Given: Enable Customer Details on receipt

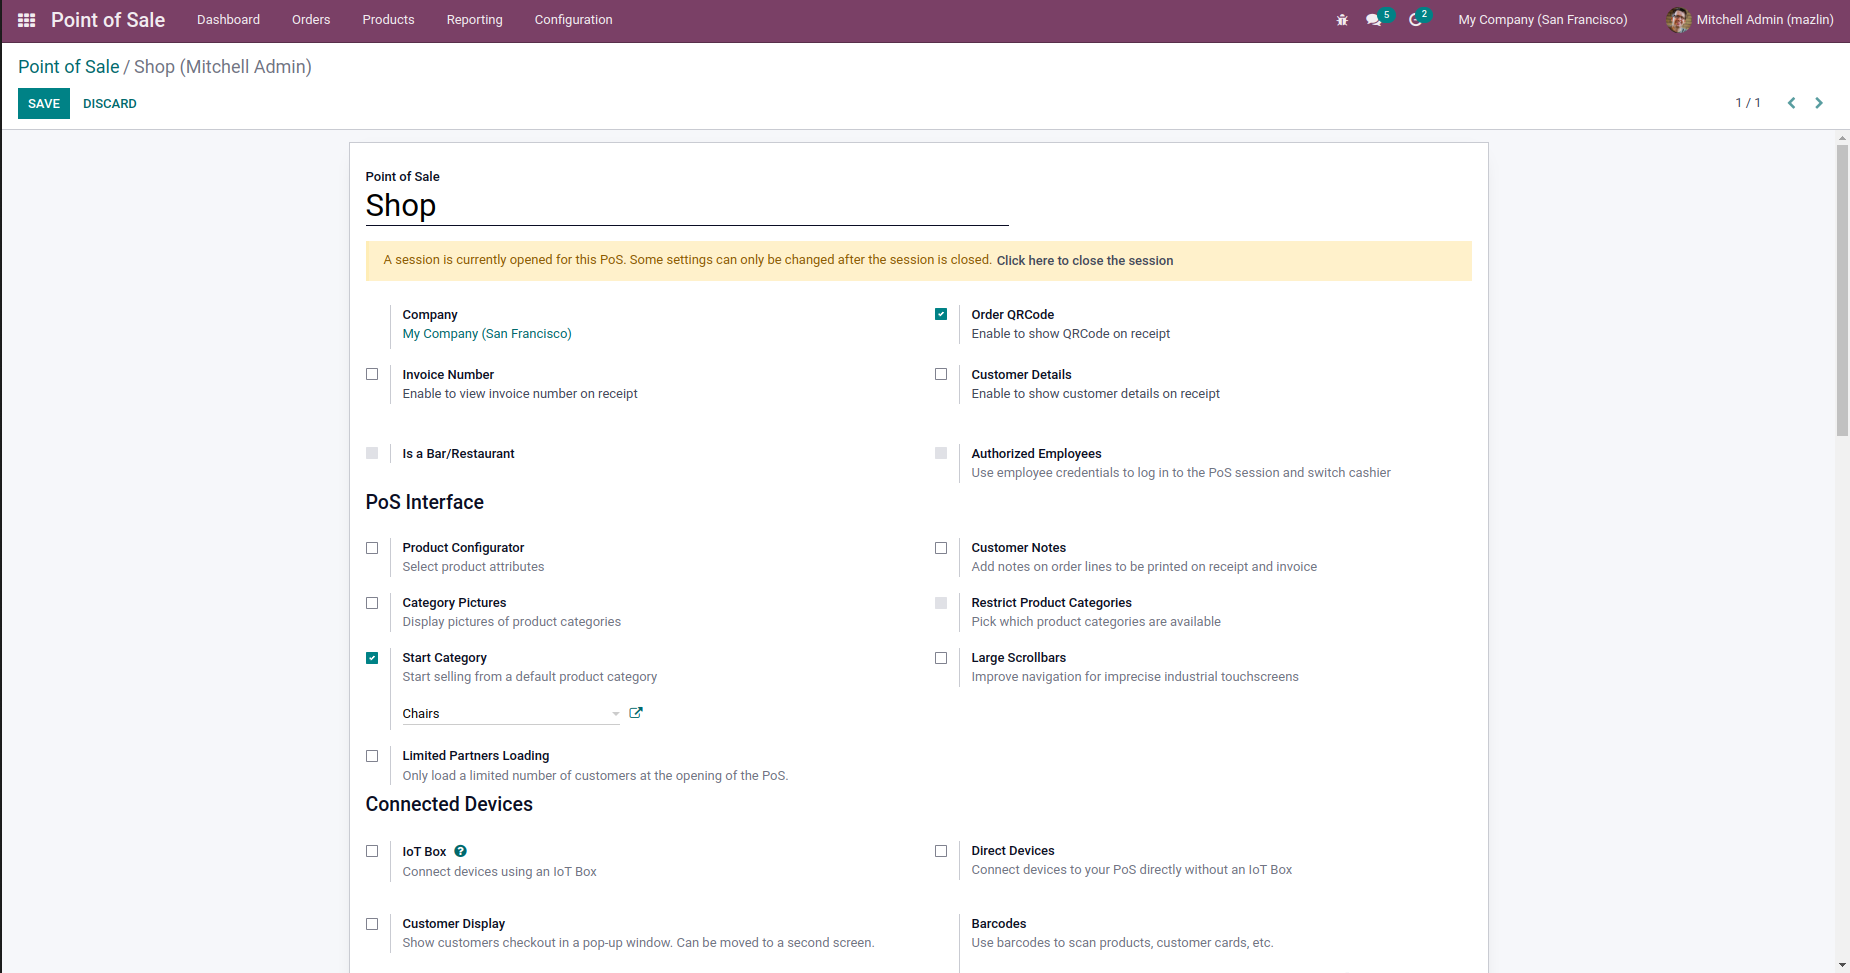Looking at the screenshot, I should pos(941,374).
